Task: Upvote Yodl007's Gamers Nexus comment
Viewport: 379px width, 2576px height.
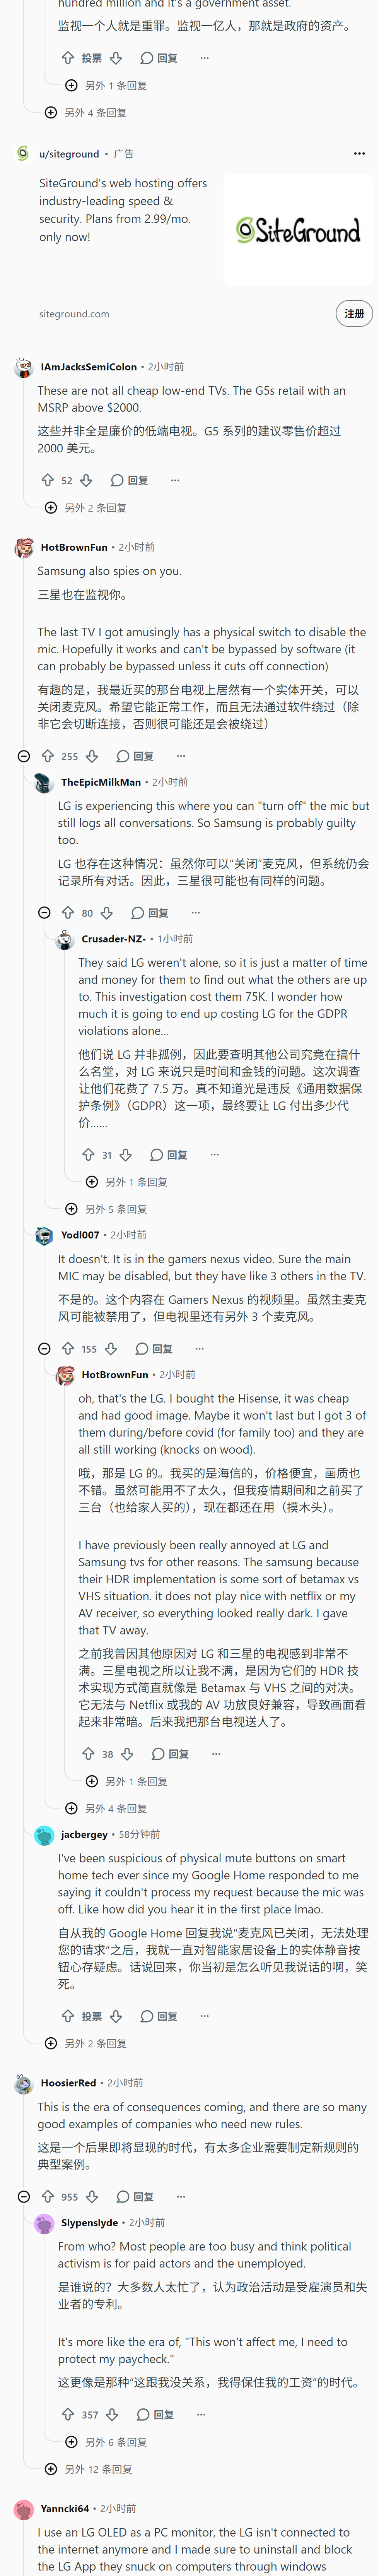Action: coord(67,1348)
